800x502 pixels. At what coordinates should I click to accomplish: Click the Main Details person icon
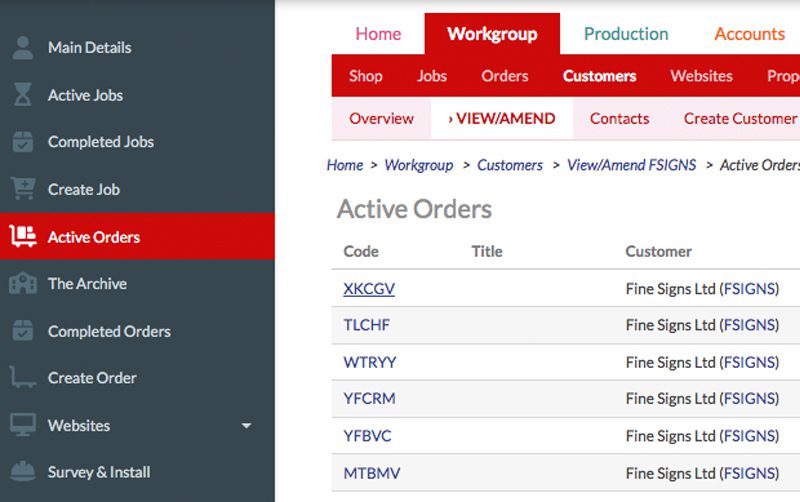22,48
